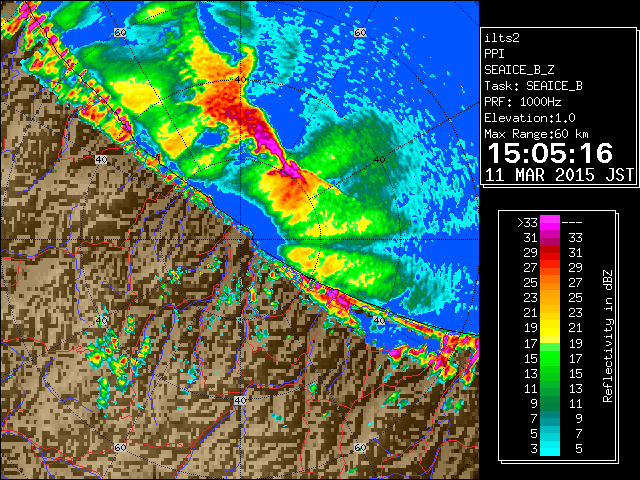Click the large "15:05:16" timestamp
Viewport: 640px width, 480px height.
pos(550,153)
